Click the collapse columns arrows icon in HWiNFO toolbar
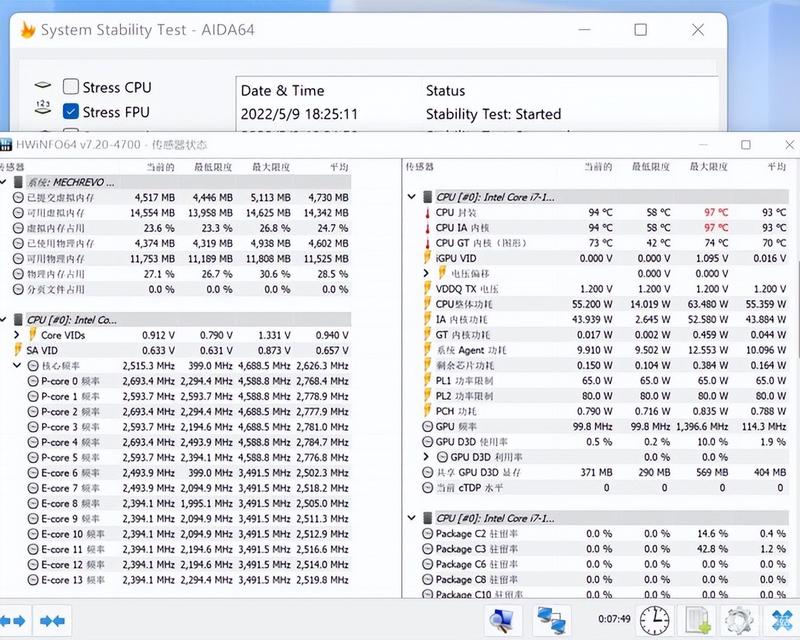Screen dimensions: 800x640 (x=52, y=621)
